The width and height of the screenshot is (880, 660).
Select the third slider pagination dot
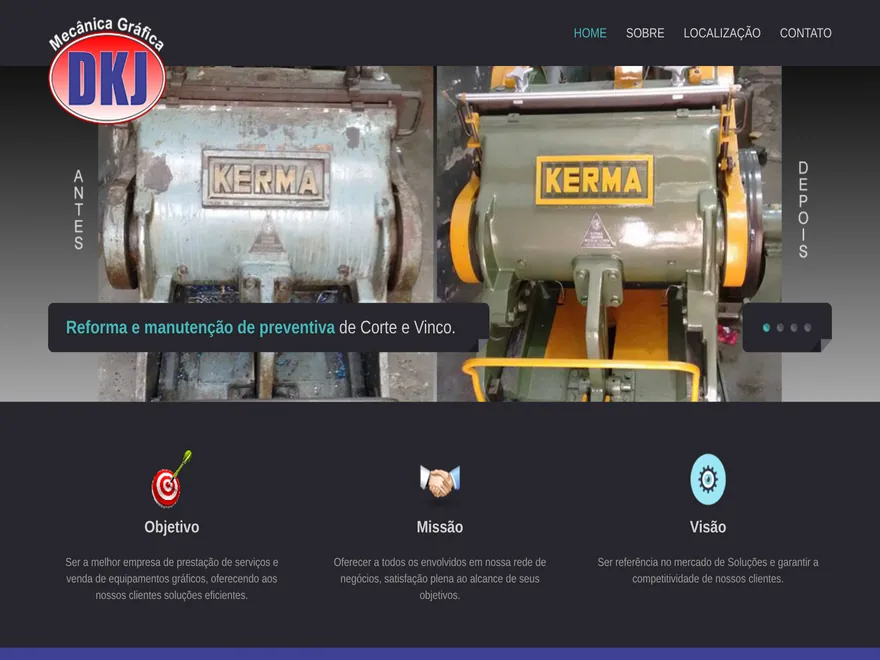pos(794,328)
